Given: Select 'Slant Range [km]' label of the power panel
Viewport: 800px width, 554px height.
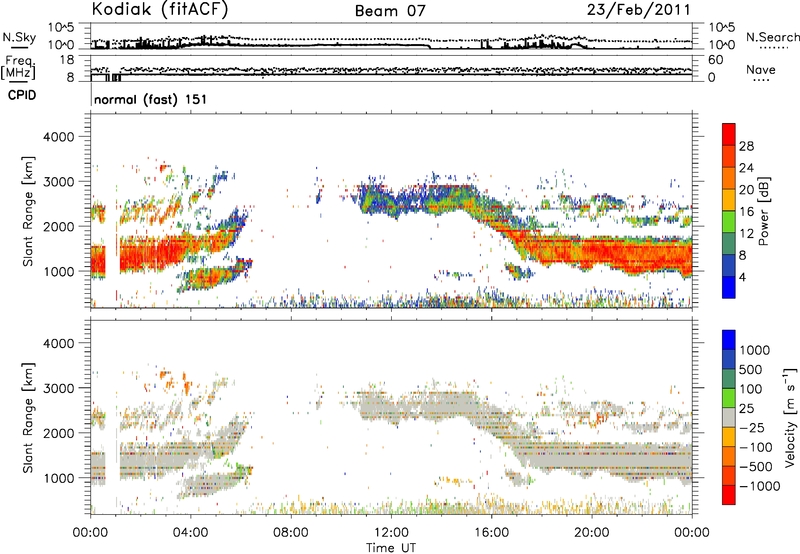Looking at the screenshot, I should click(x=28, y=211).
